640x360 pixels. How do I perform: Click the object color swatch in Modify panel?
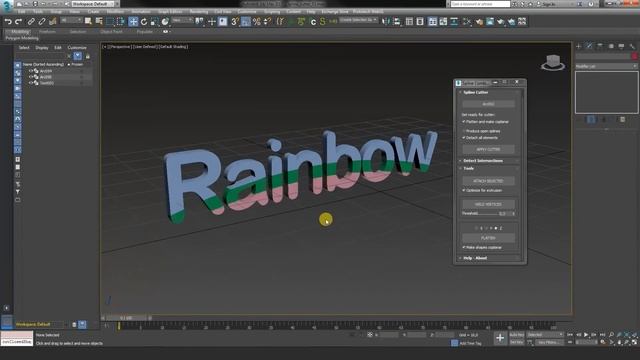635,56
